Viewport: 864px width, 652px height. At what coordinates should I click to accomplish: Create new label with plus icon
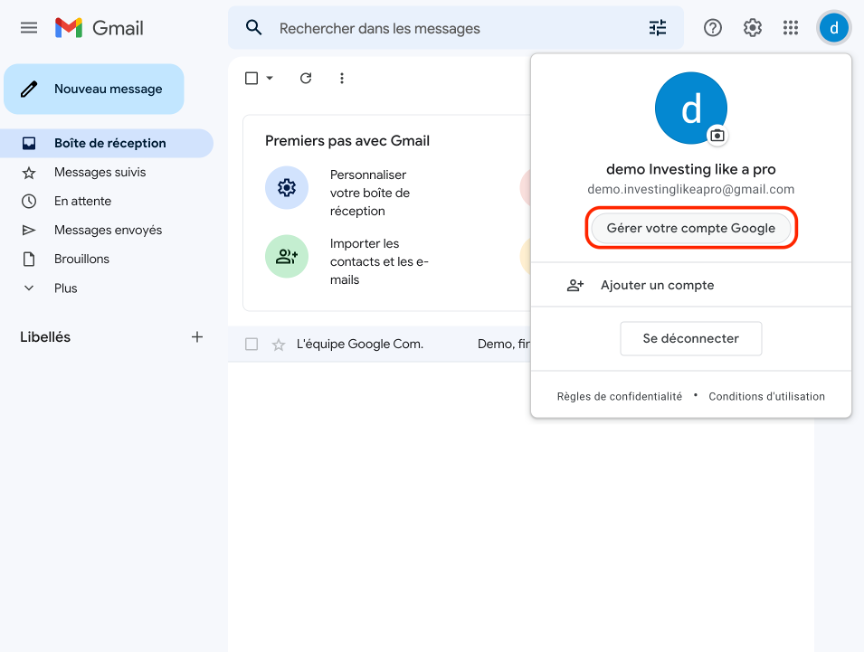tap(197, 337)
